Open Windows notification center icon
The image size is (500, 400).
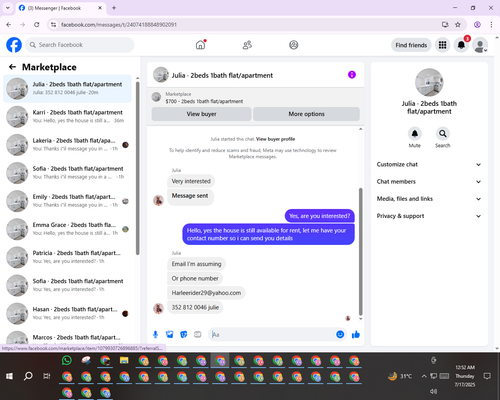[487, 376]
